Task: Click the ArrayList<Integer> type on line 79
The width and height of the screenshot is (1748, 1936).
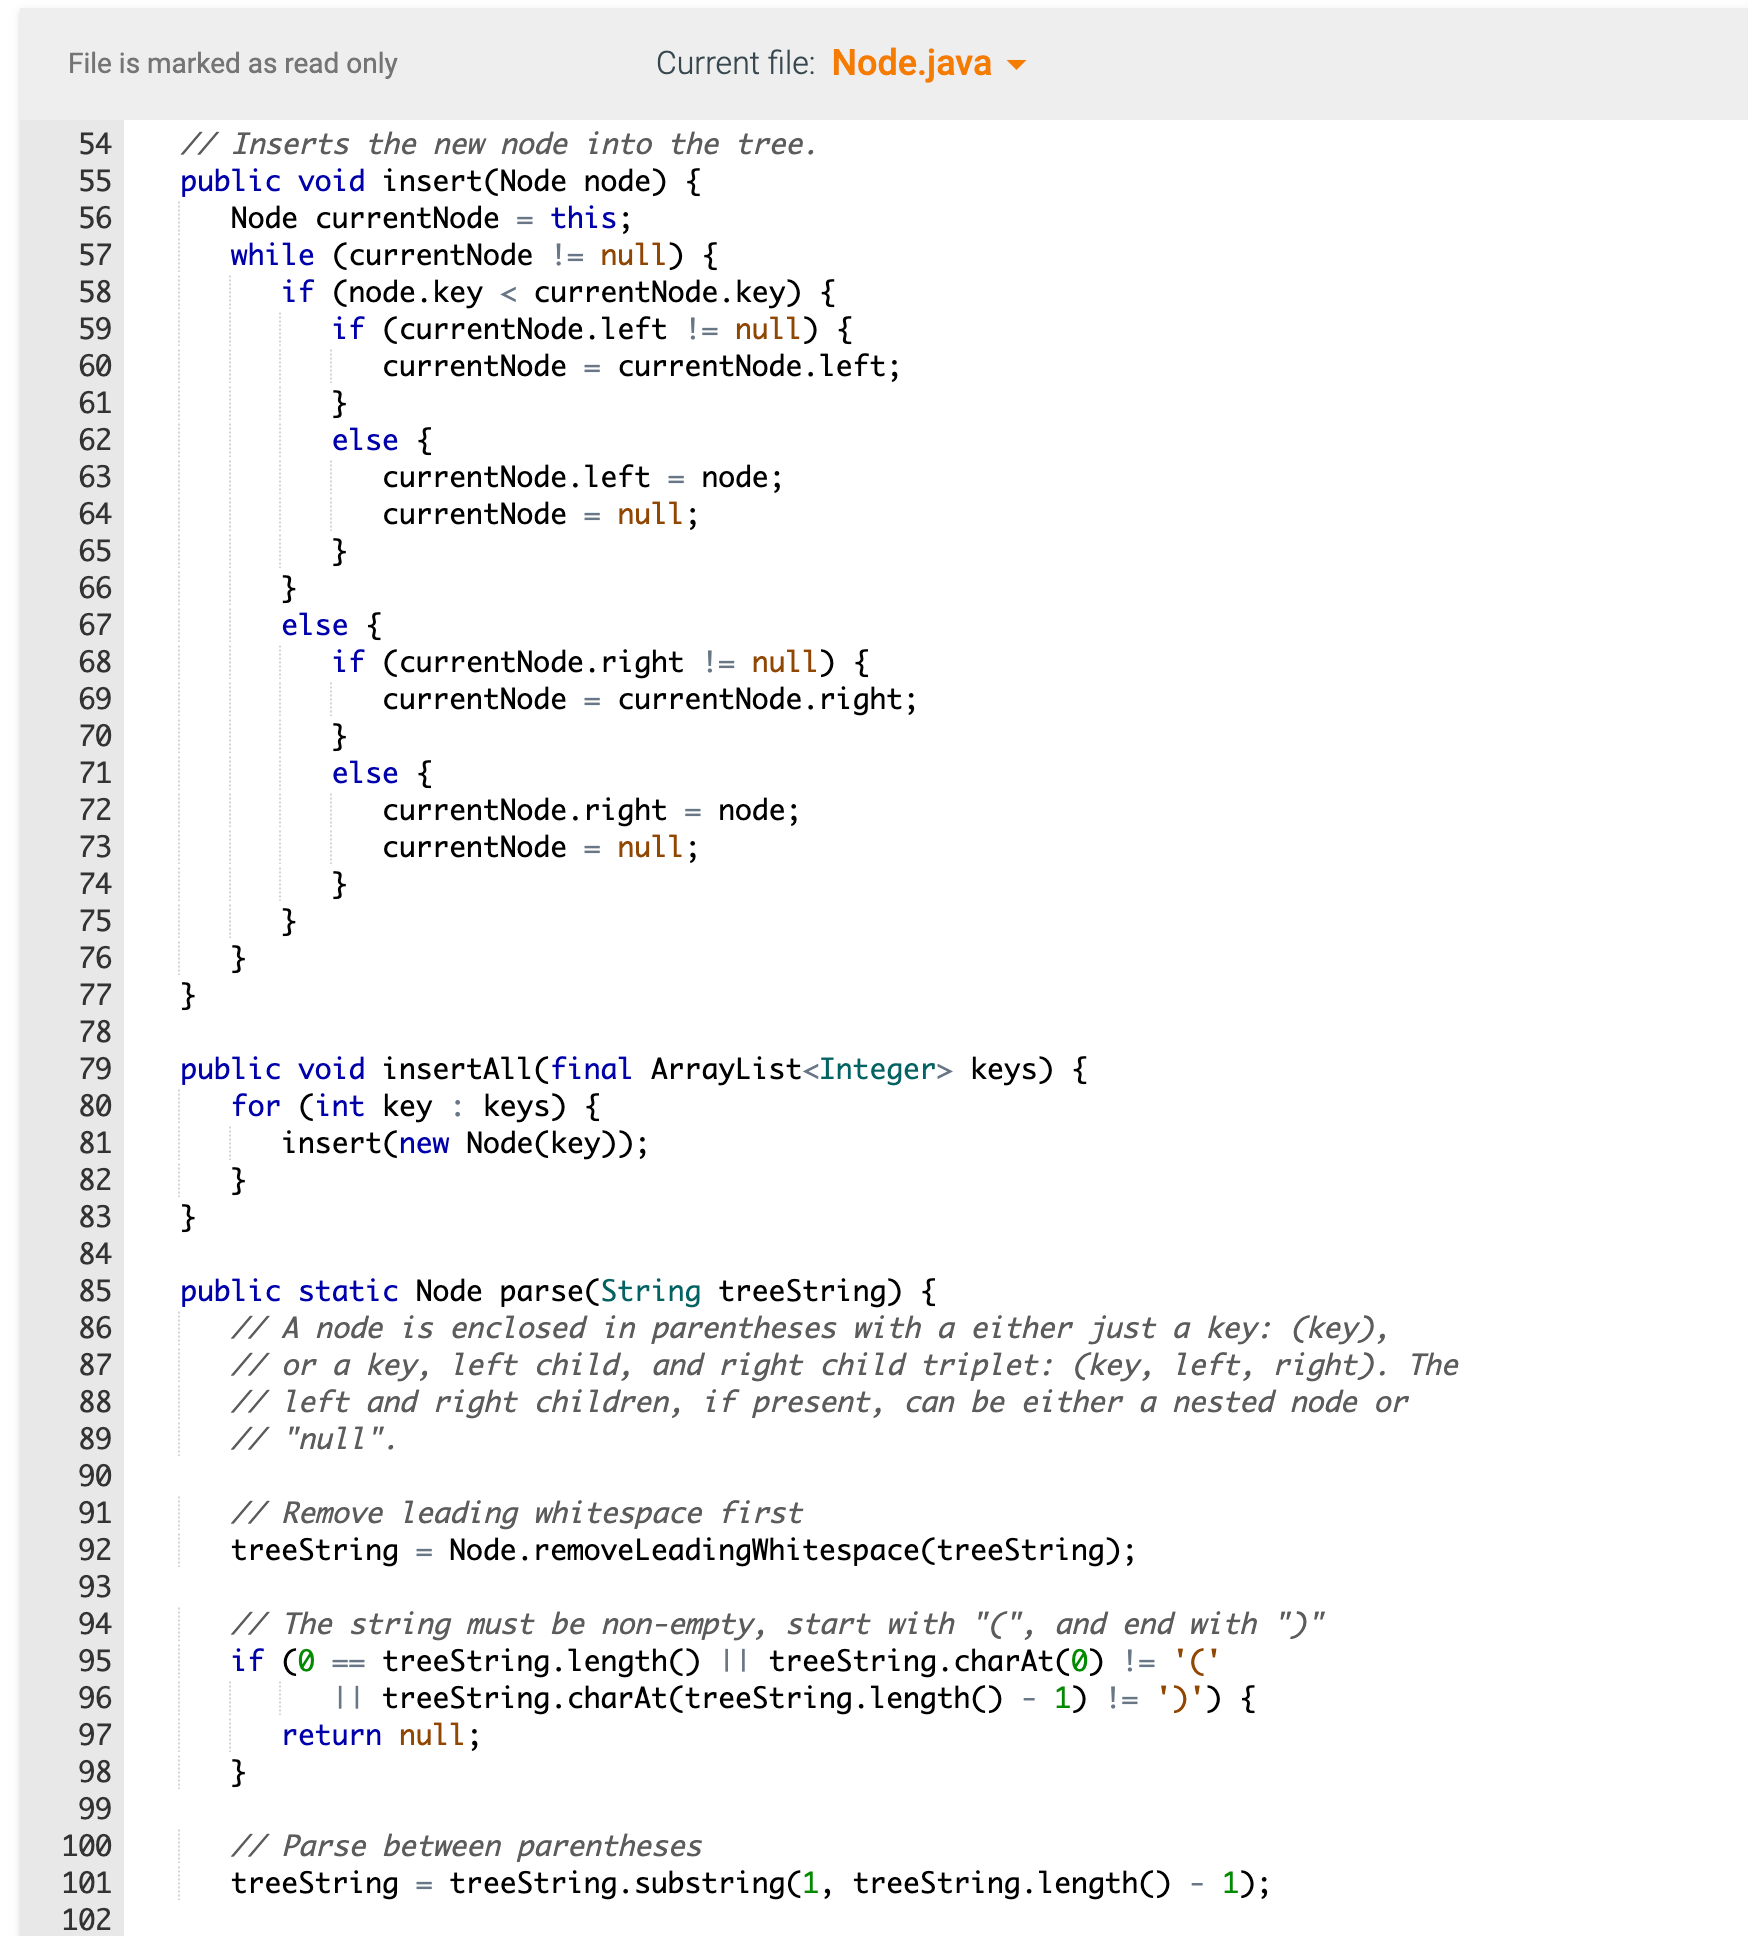Action: point(800,1069)
